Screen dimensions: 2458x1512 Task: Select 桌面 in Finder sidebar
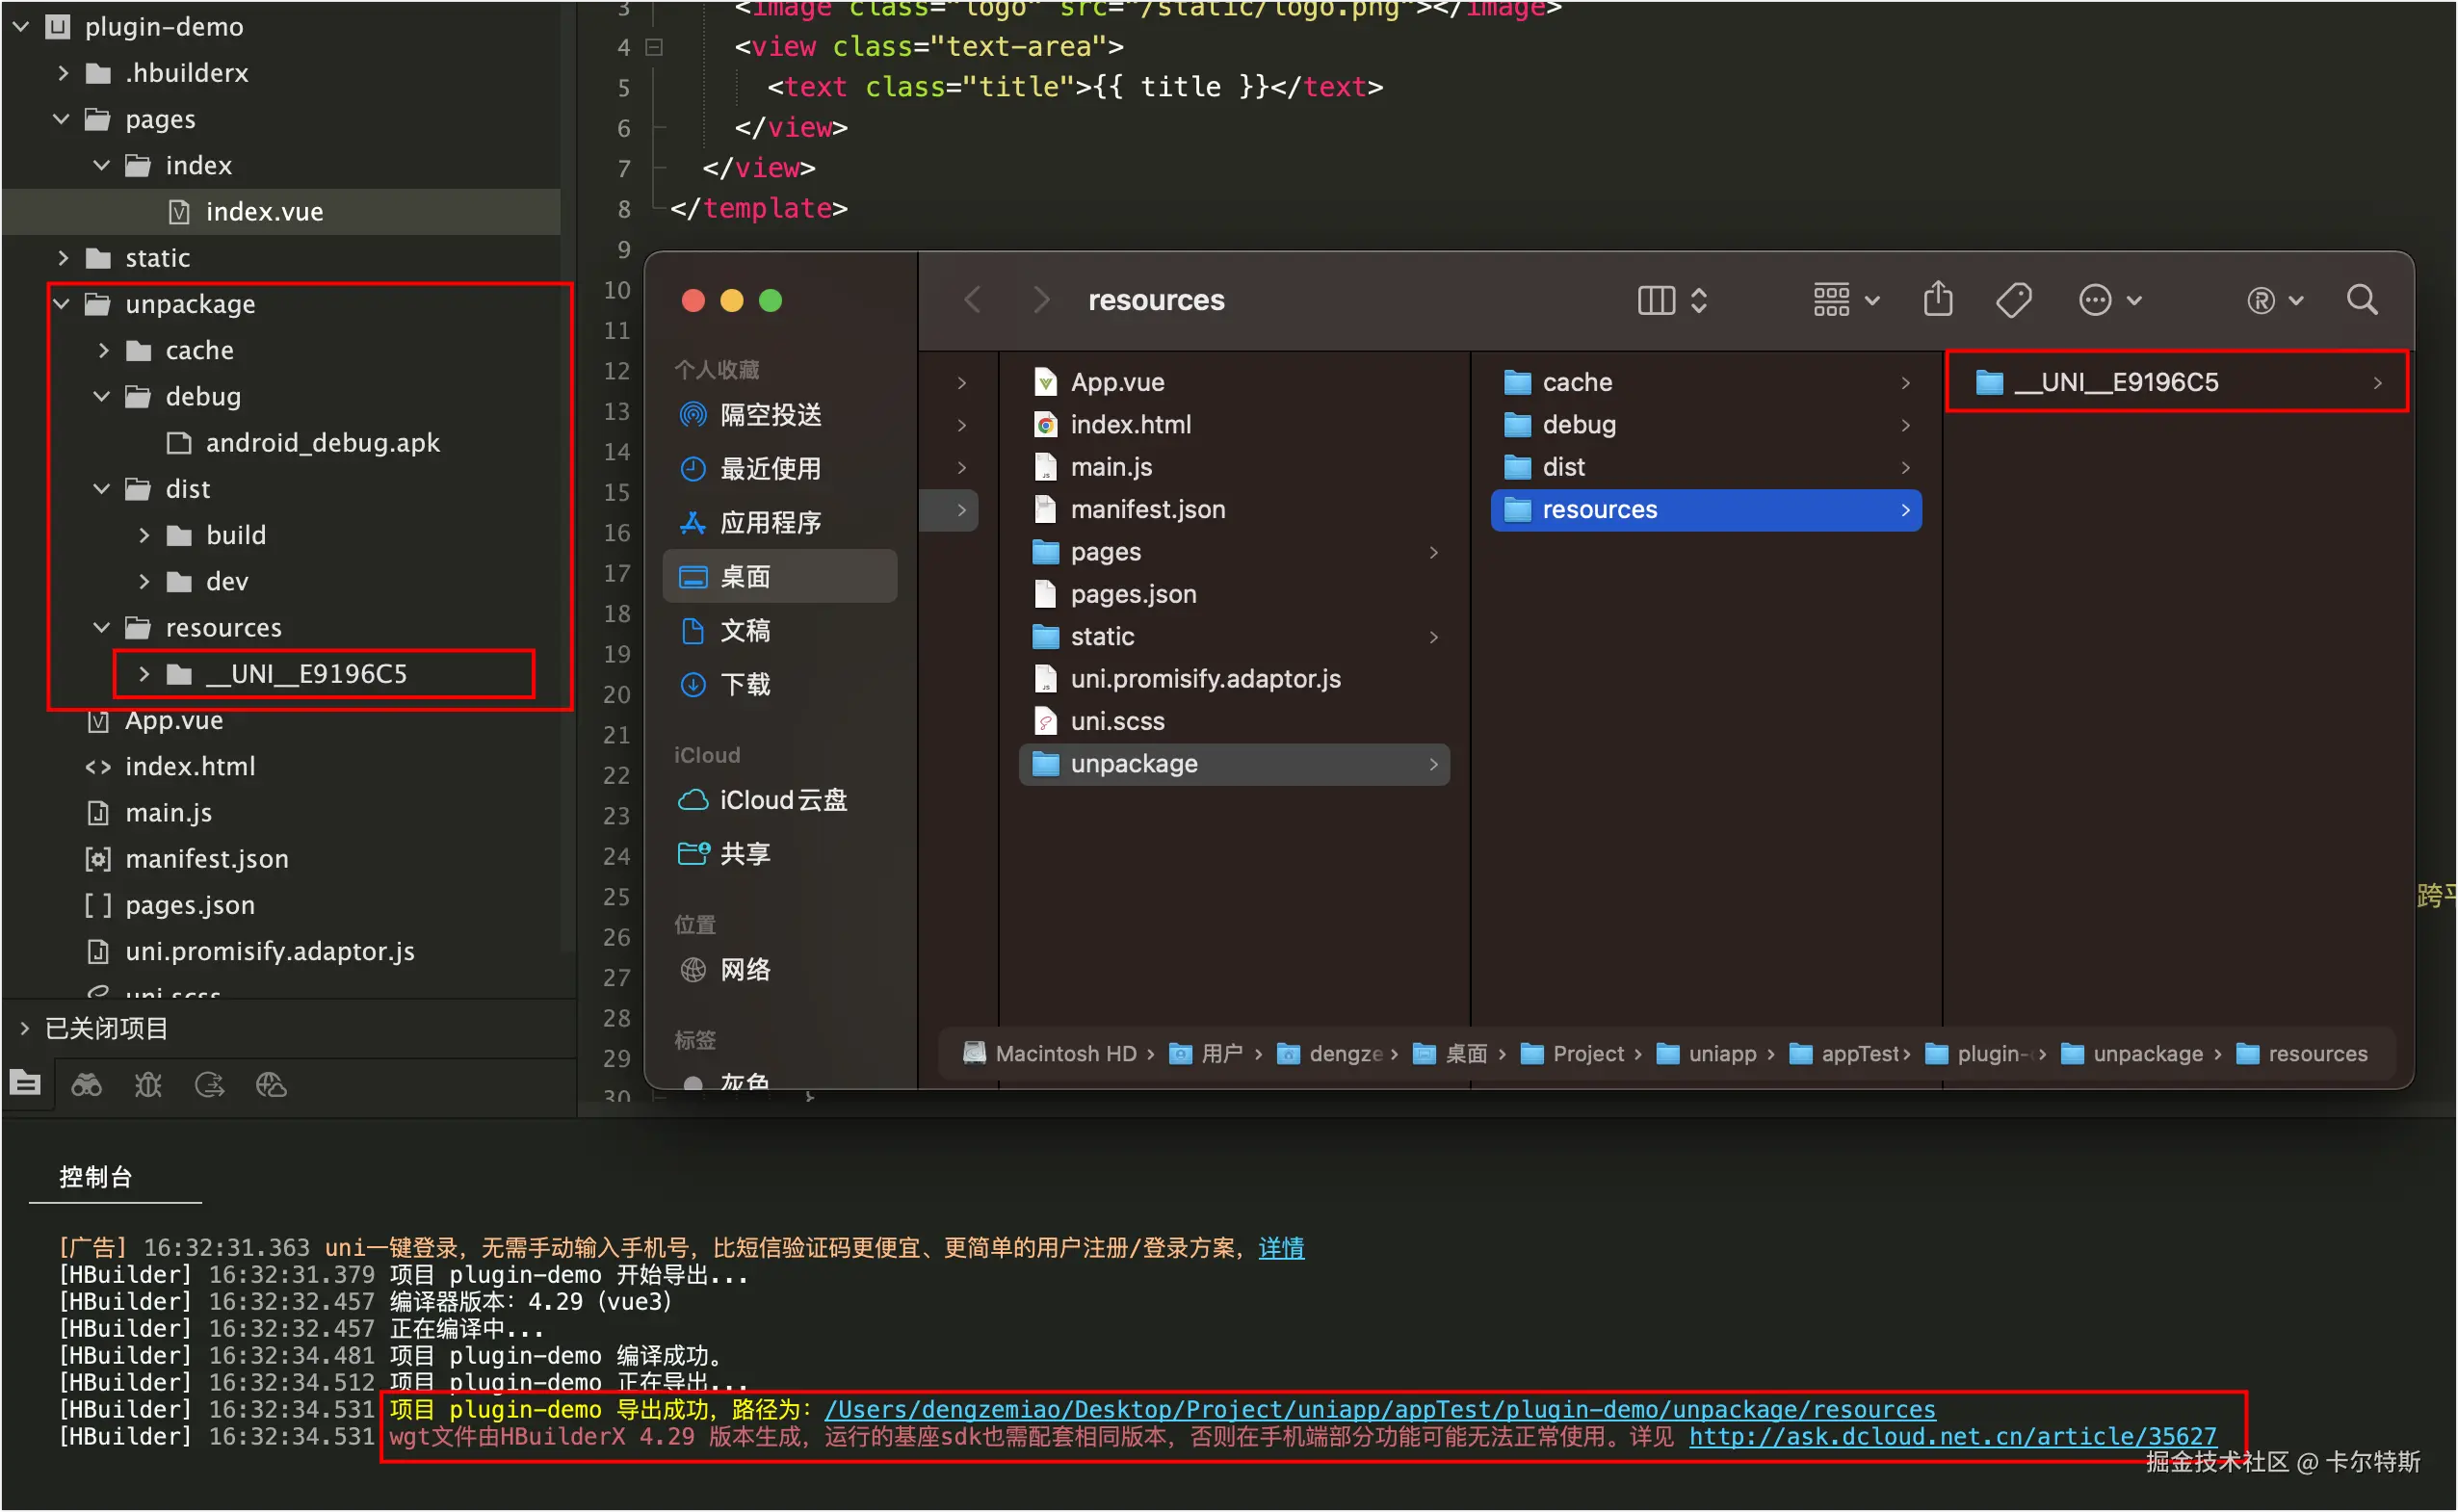point(745,577)
